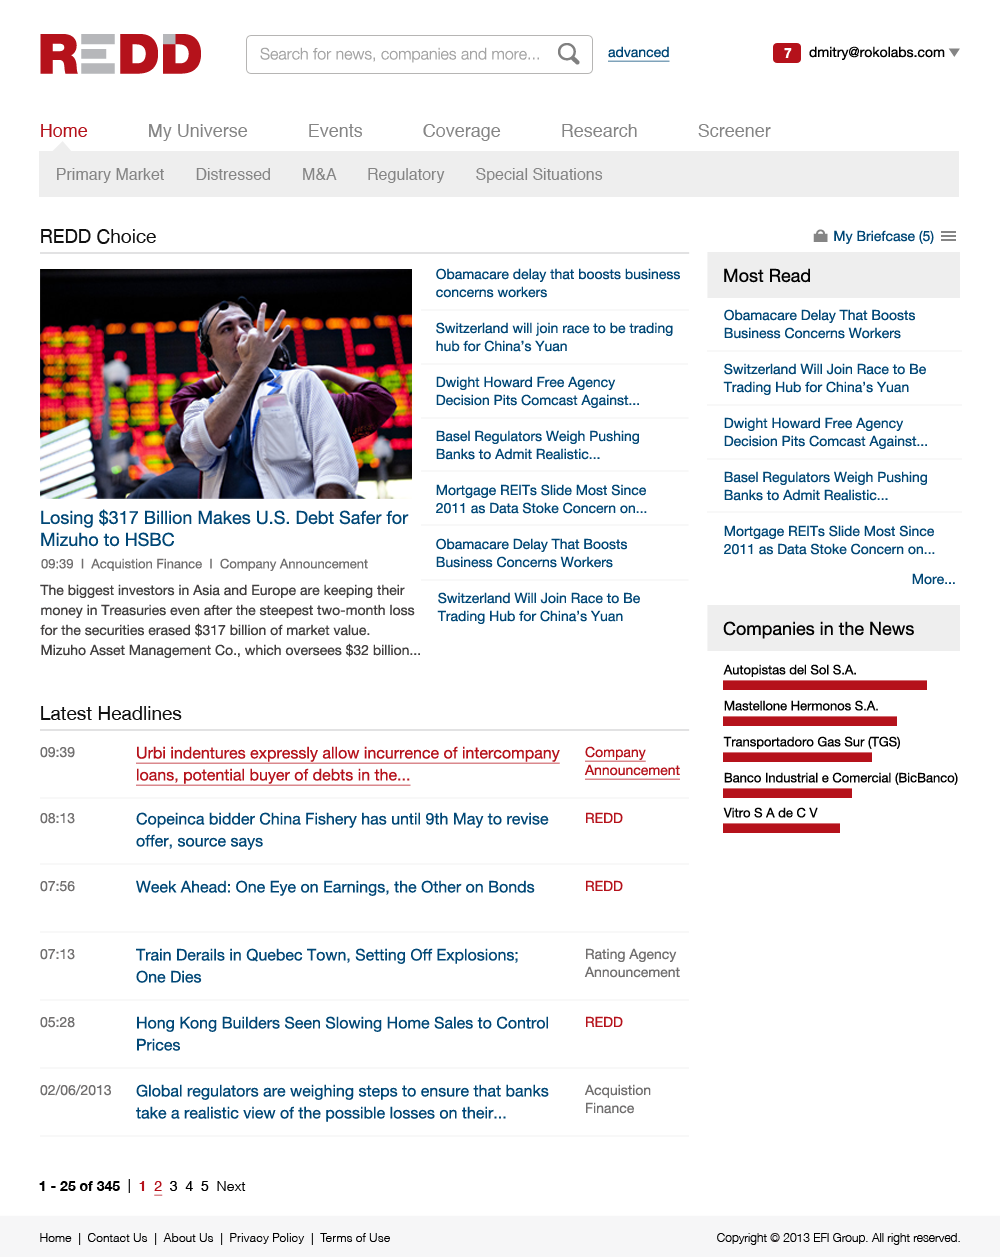Click the REDD logo
Screen dimensions: 1000x1257
(120, 54)
